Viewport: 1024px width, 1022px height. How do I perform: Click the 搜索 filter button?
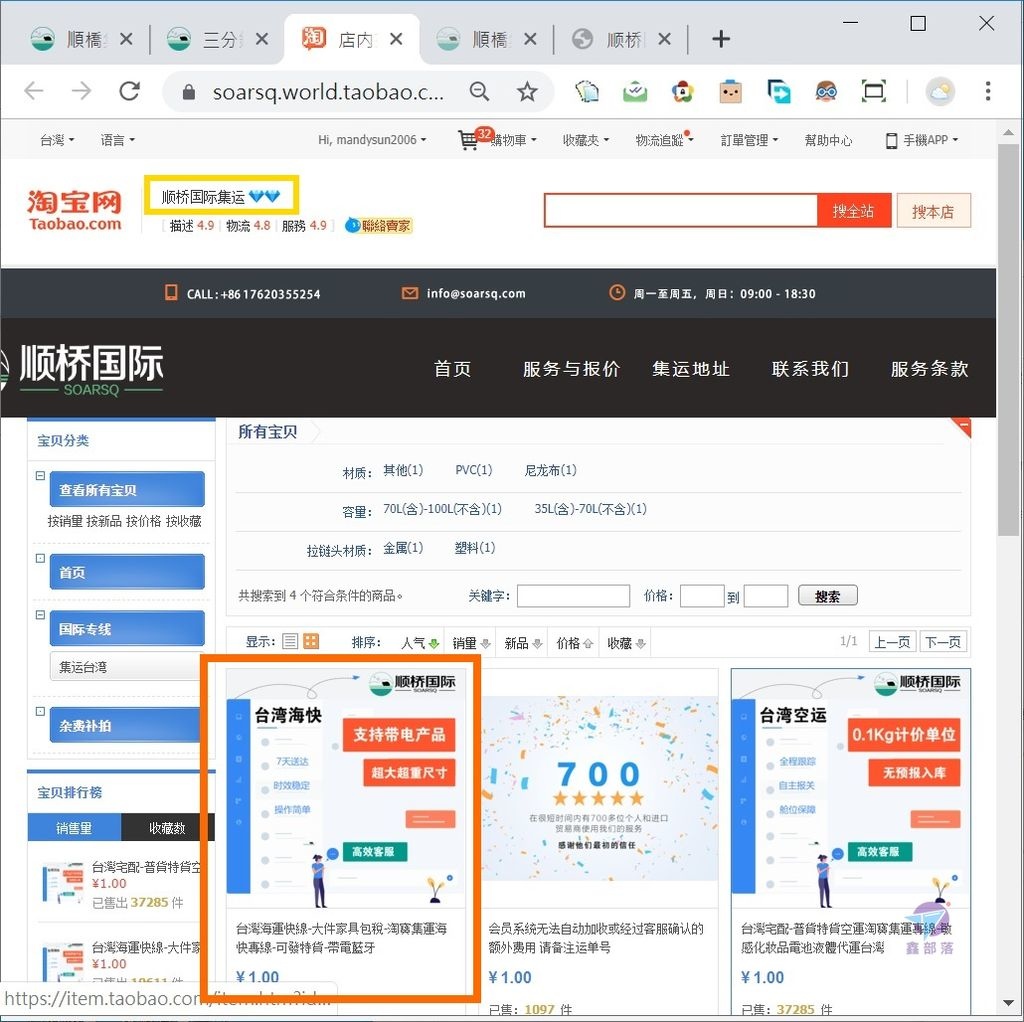pos(827,596)
